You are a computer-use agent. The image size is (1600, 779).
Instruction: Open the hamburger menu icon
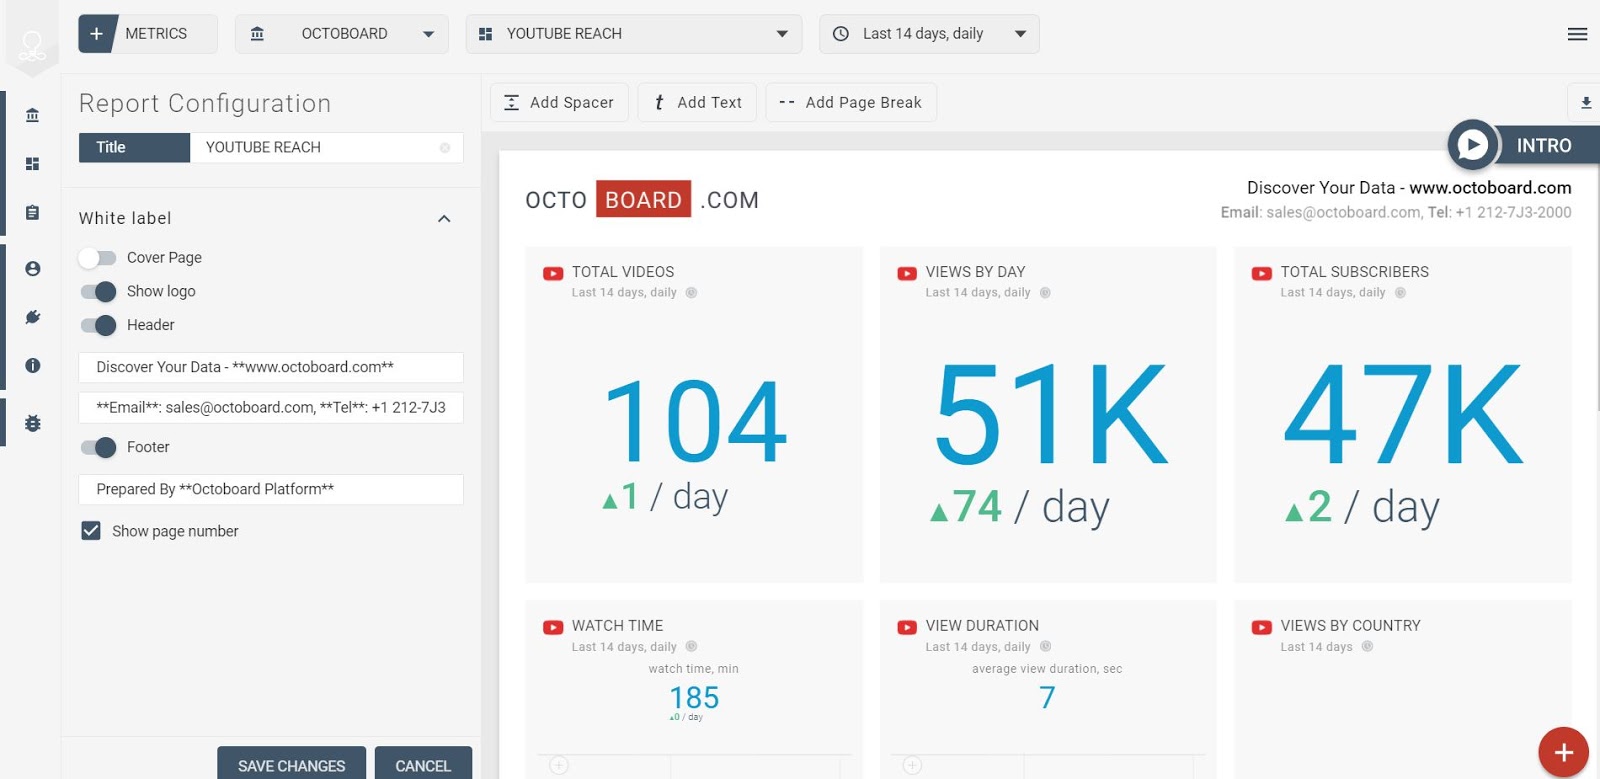1577,34
